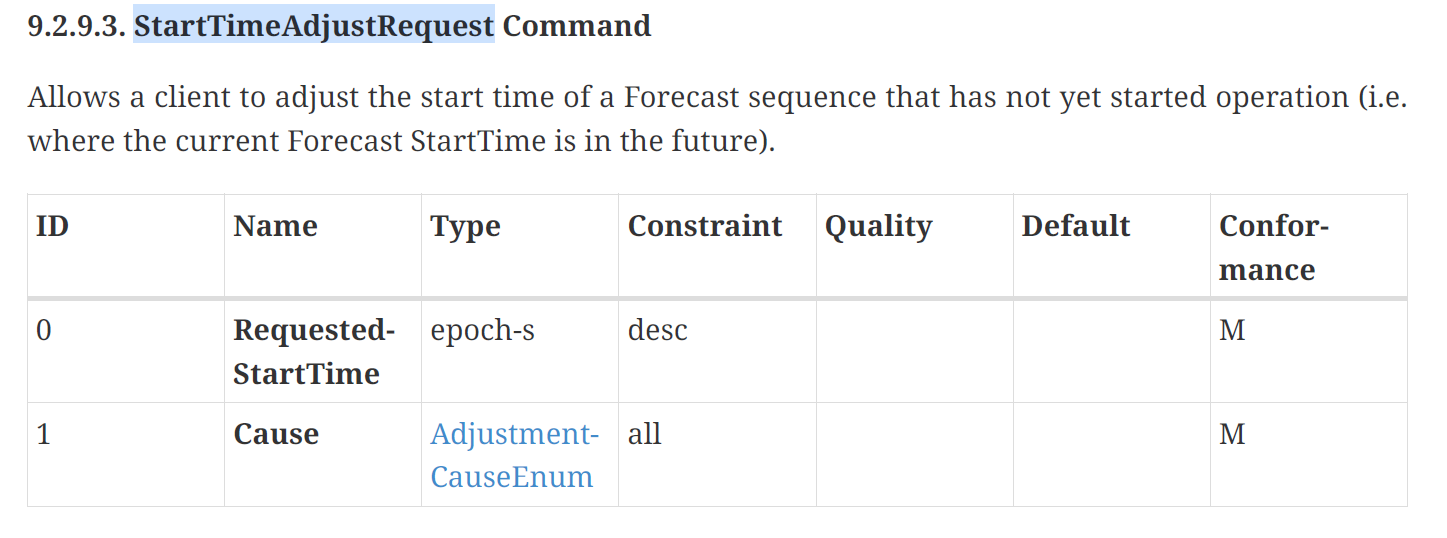Click the ID 0 cell

[x=43, y=330]
